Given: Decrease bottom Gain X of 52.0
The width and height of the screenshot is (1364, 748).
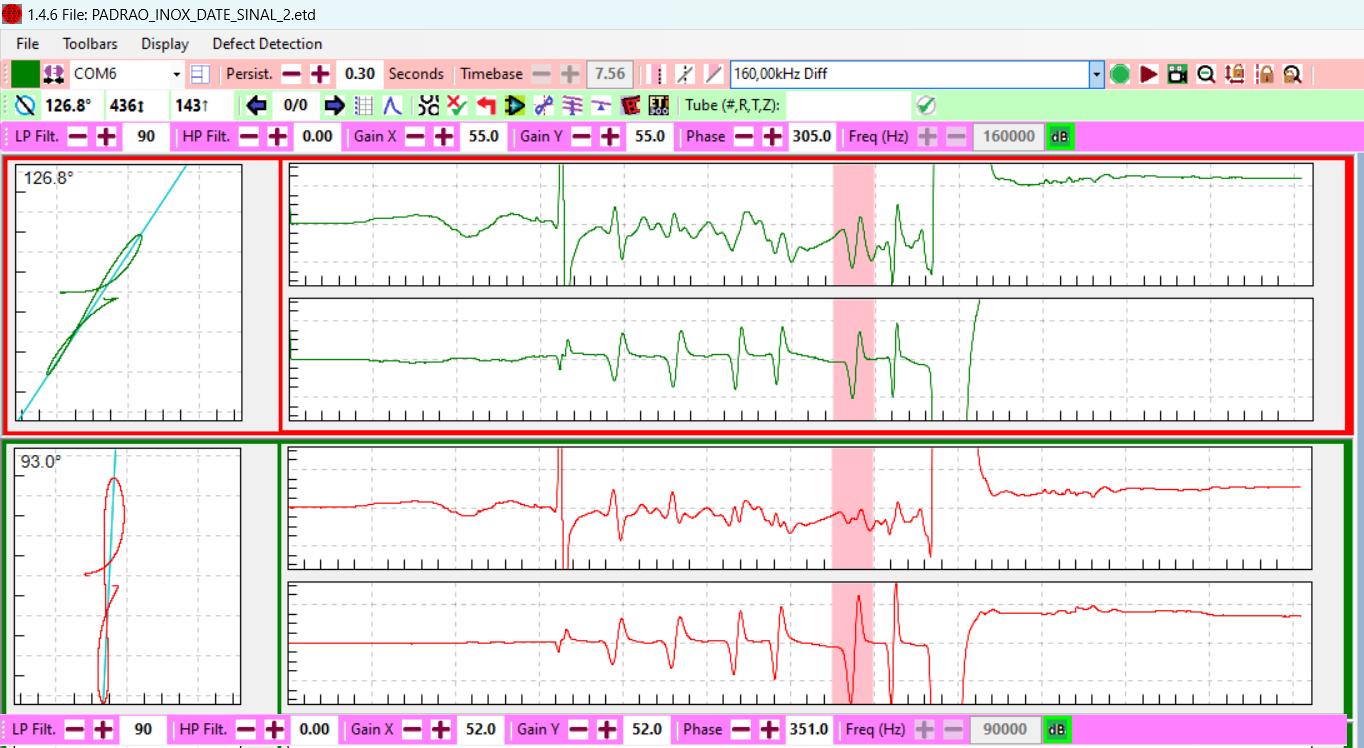Looking at the screenshot, I should coord(413,729).
